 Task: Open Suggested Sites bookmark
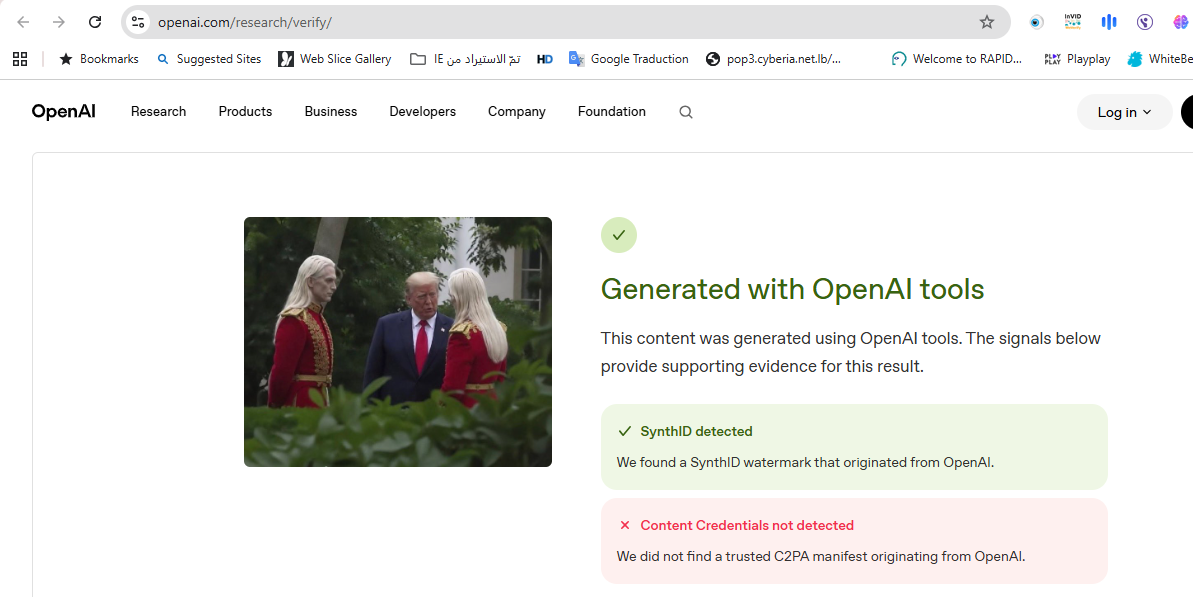209,59
